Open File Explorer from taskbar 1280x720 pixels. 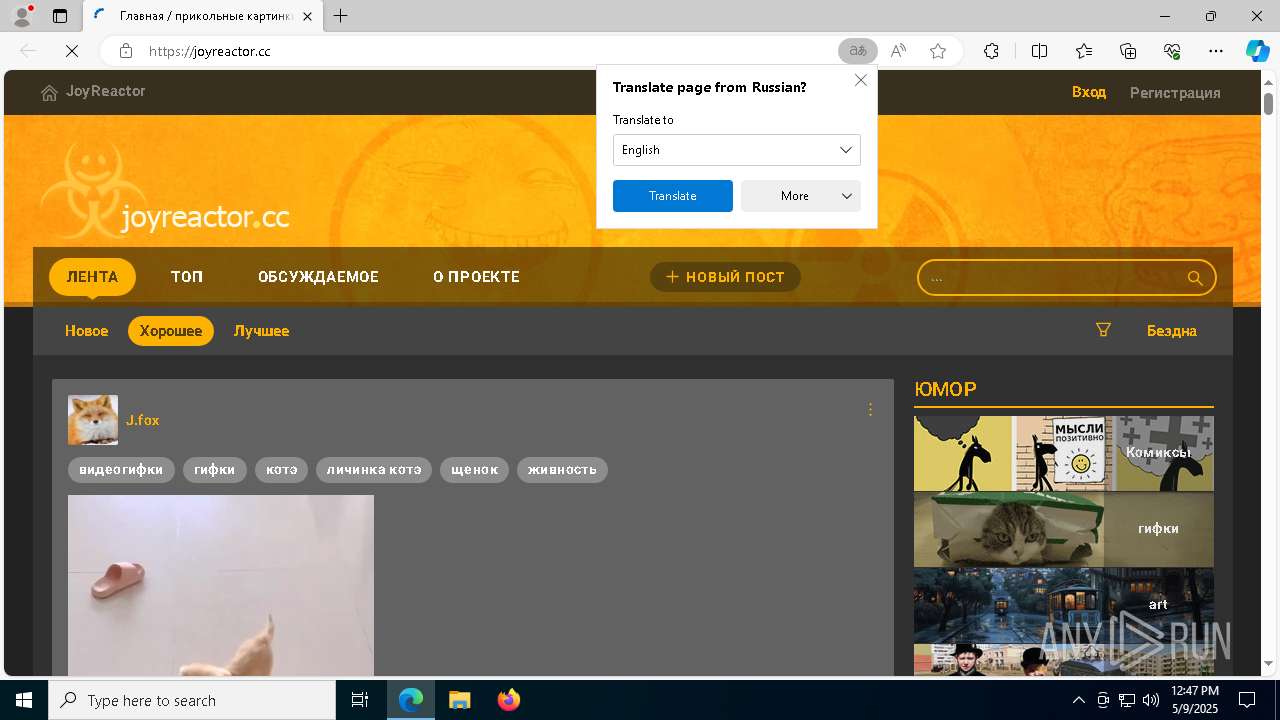(459, 700)
